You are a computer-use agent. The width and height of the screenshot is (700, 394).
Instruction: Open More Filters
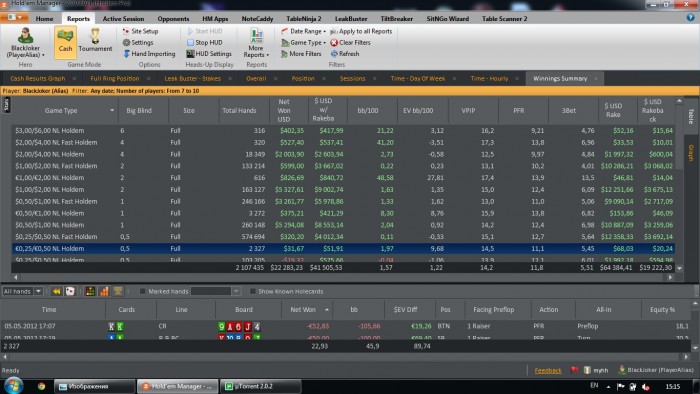point(301,54)
